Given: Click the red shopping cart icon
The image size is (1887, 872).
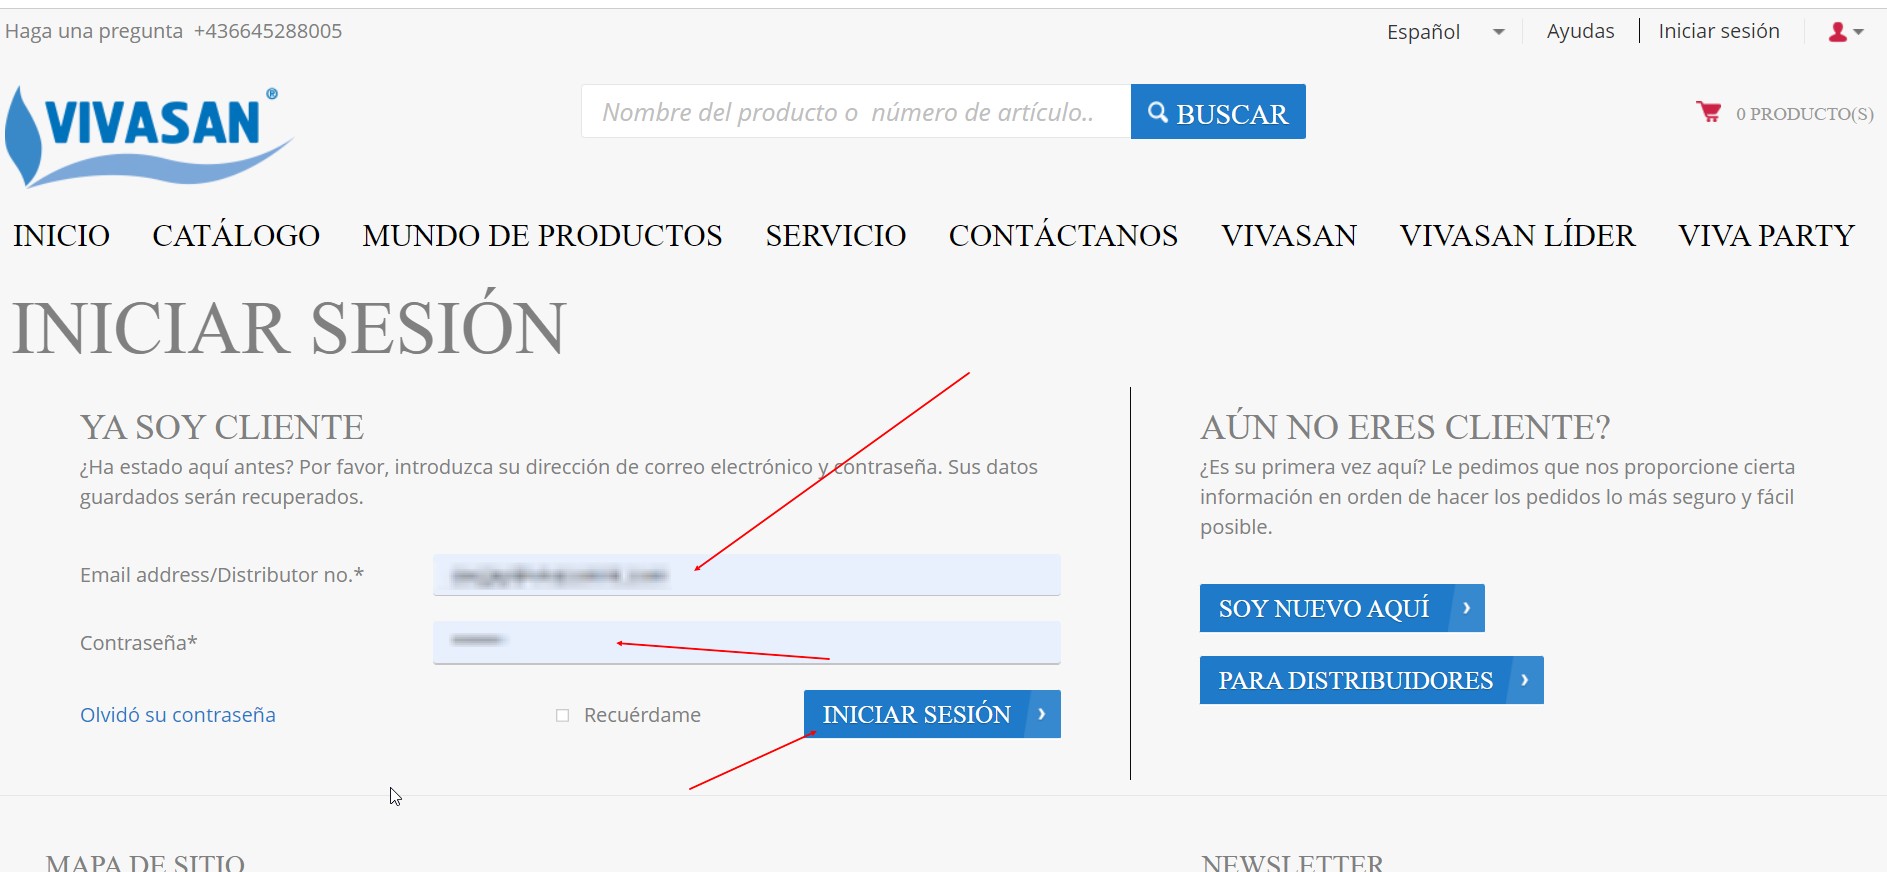Looking at the screenshot, I should coord(1708,112).
